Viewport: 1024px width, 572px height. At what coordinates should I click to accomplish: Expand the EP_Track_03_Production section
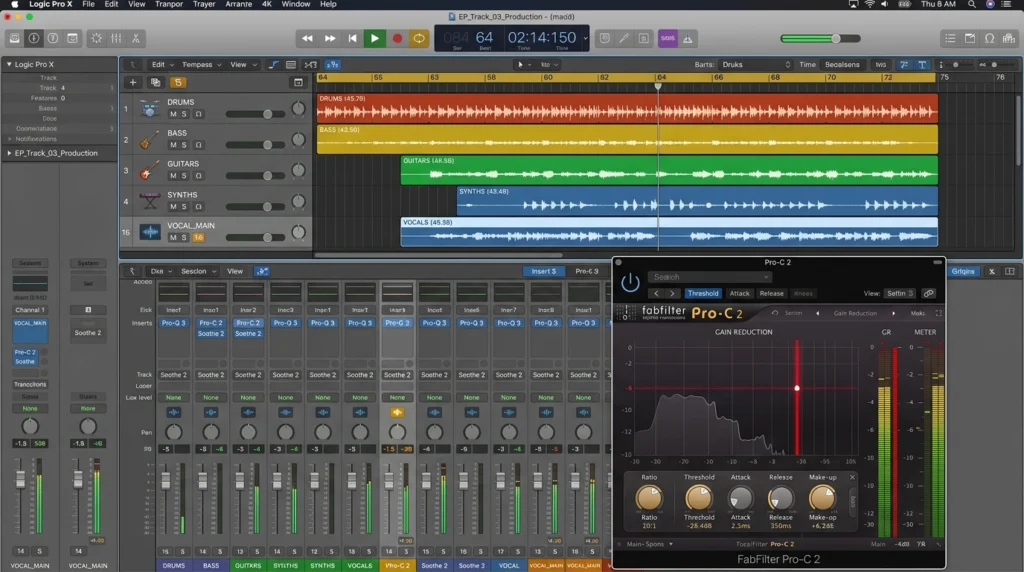(x=8, y=153)
